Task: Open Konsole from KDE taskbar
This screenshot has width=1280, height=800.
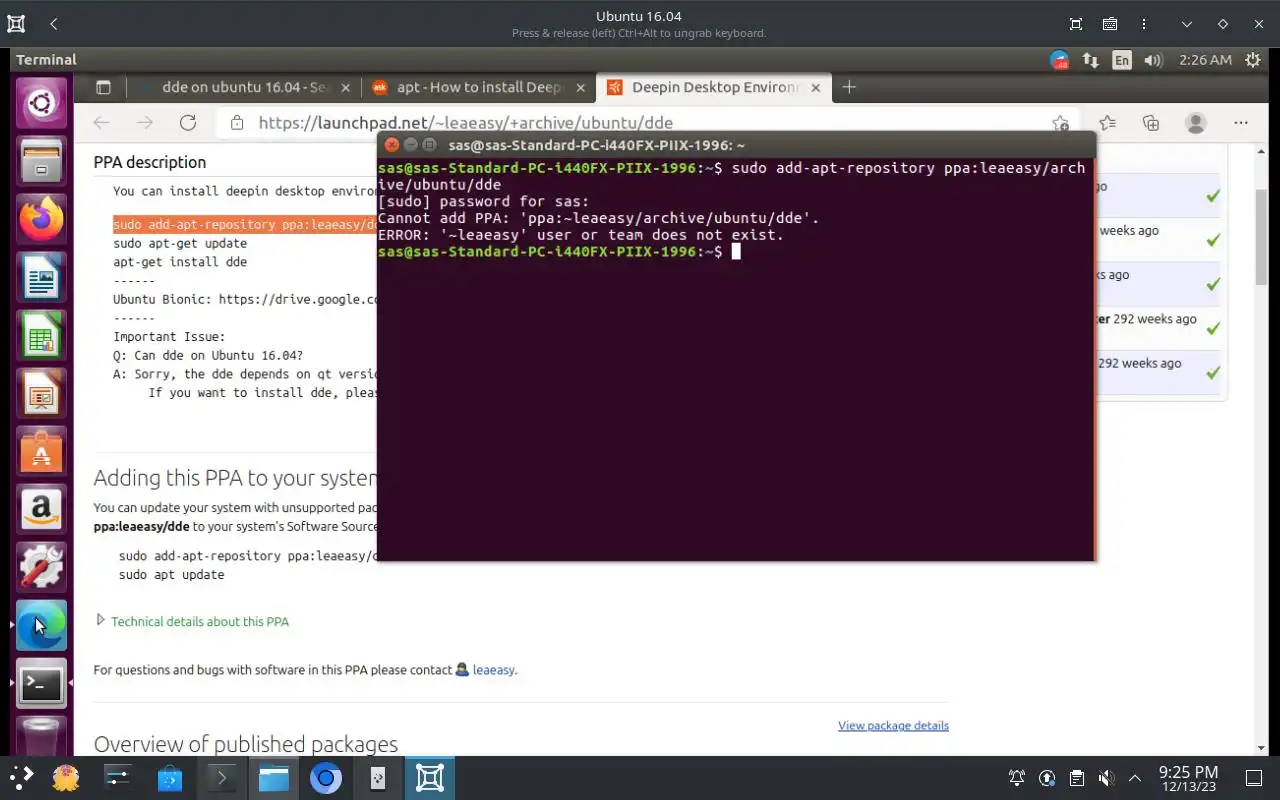Action: tap(222, 777)
